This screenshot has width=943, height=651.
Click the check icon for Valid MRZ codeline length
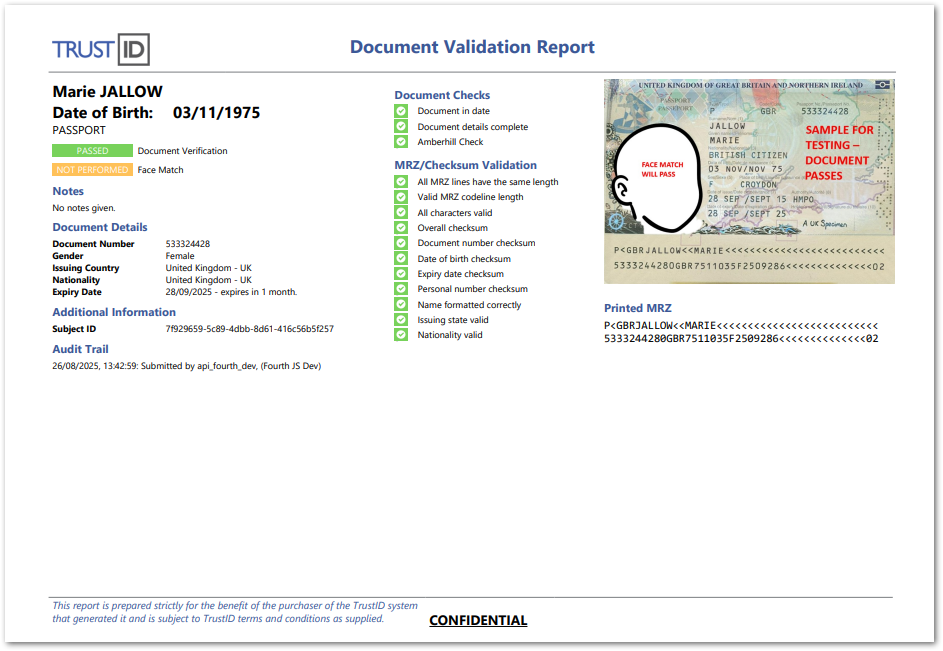coord(401,197)
